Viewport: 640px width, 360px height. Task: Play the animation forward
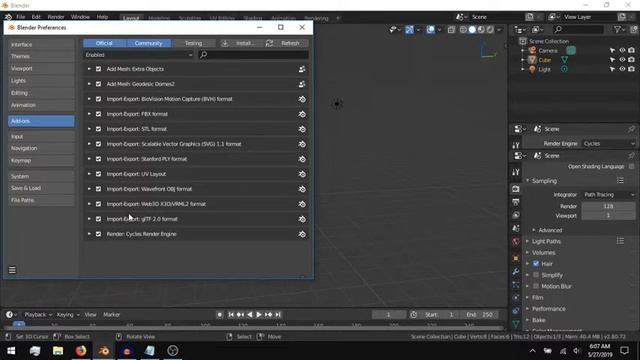click(x=259, y=315)
